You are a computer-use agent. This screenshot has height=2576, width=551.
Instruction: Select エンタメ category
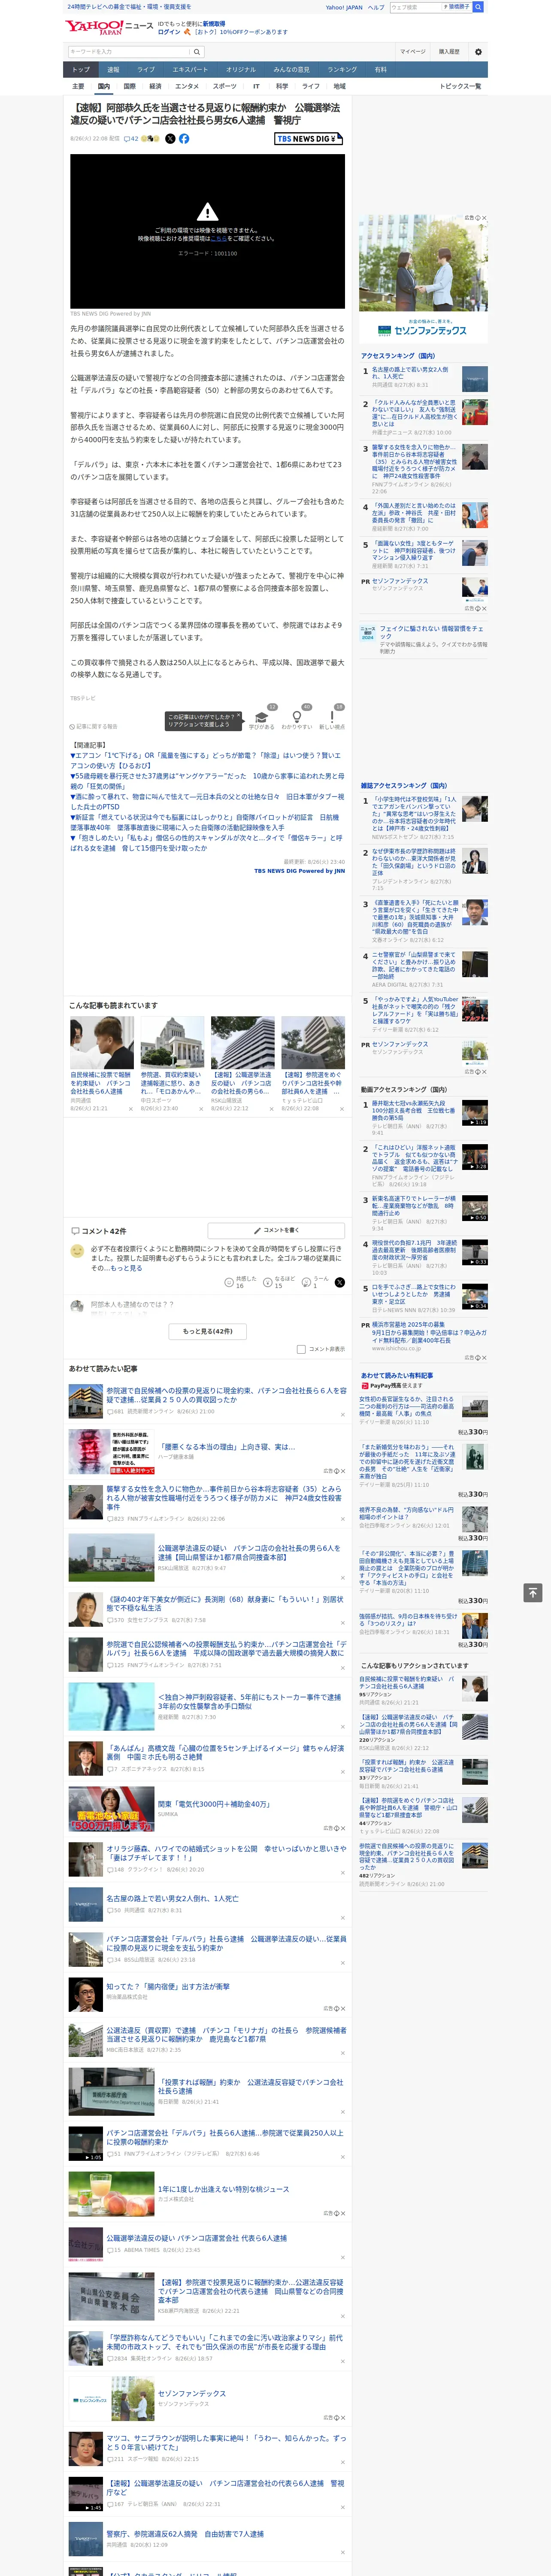click(187, 86)
